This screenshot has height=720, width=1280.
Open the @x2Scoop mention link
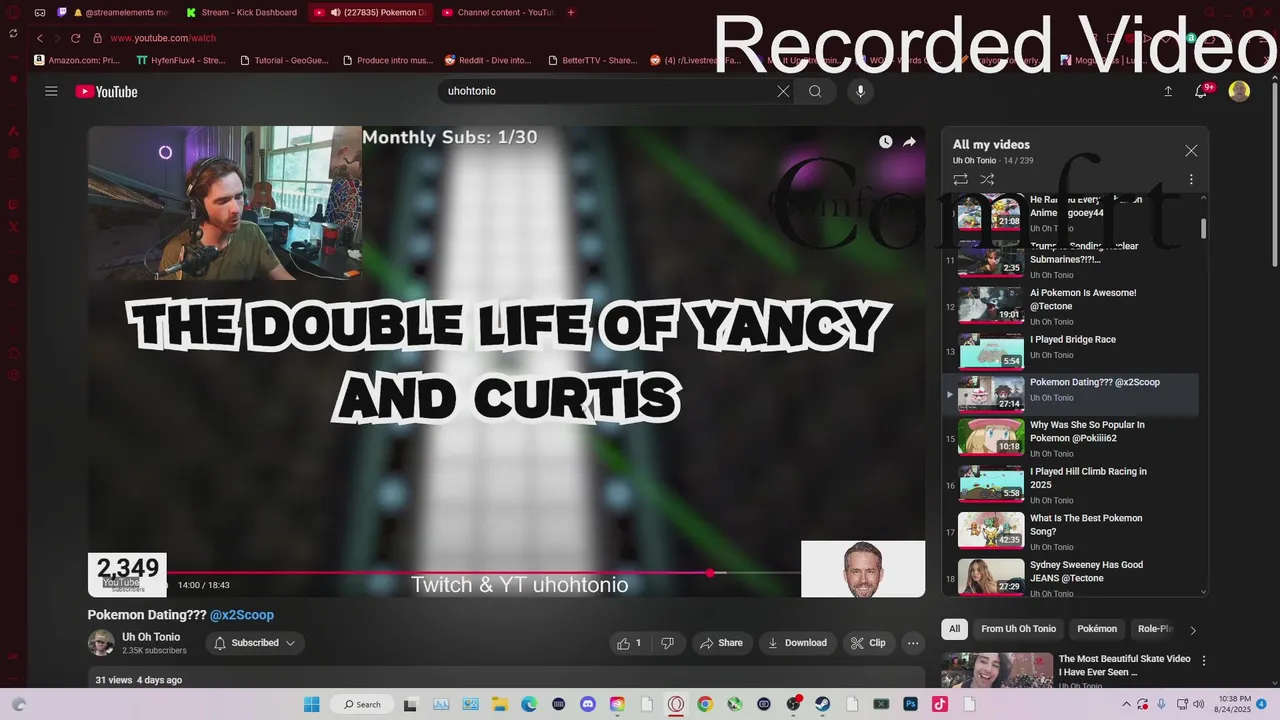click(x=241, y=615)
